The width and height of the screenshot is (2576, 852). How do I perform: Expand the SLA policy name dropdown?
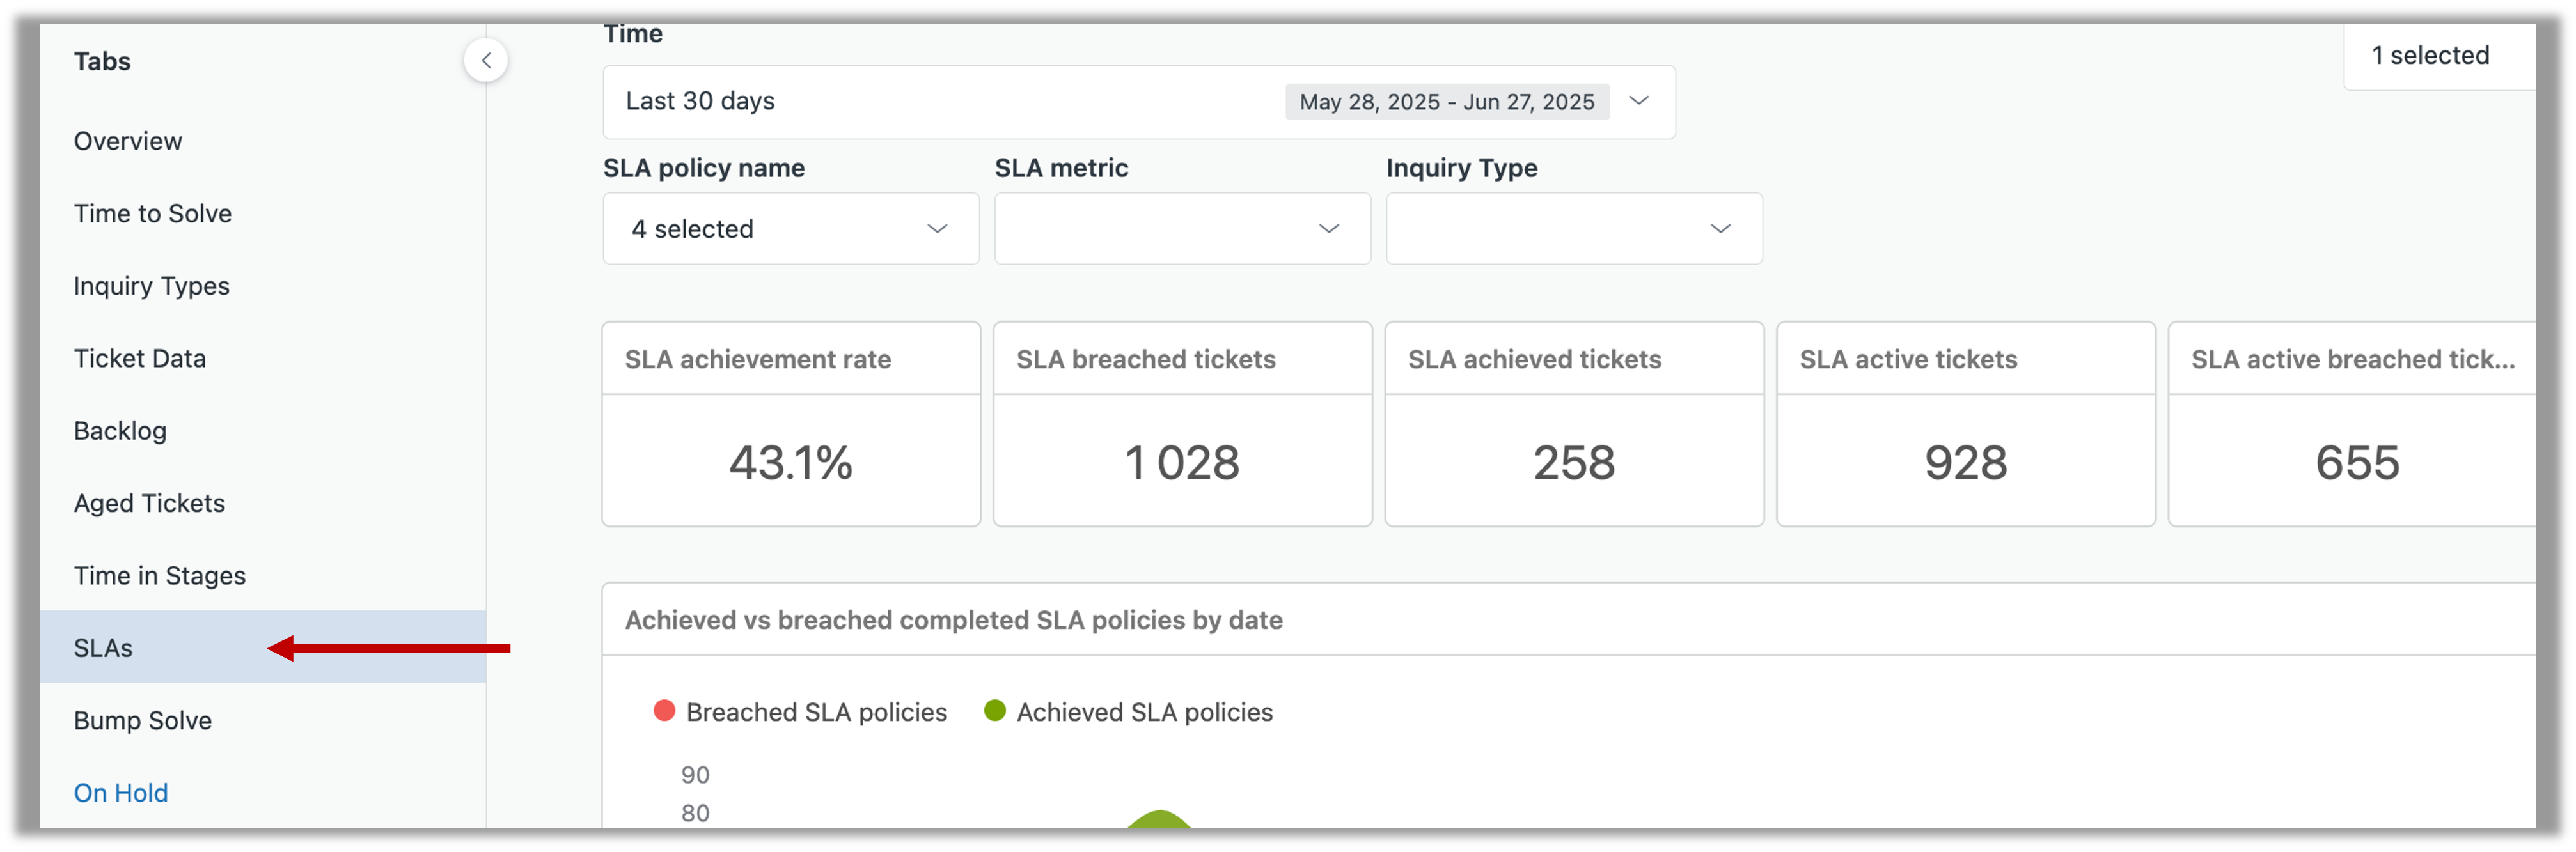coord(790,229)
